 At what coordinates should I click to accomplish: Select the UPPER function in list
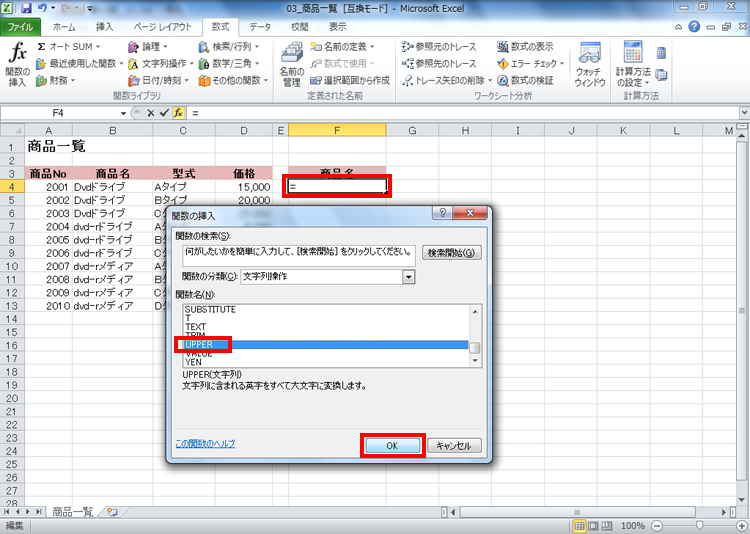coord(326,345)
